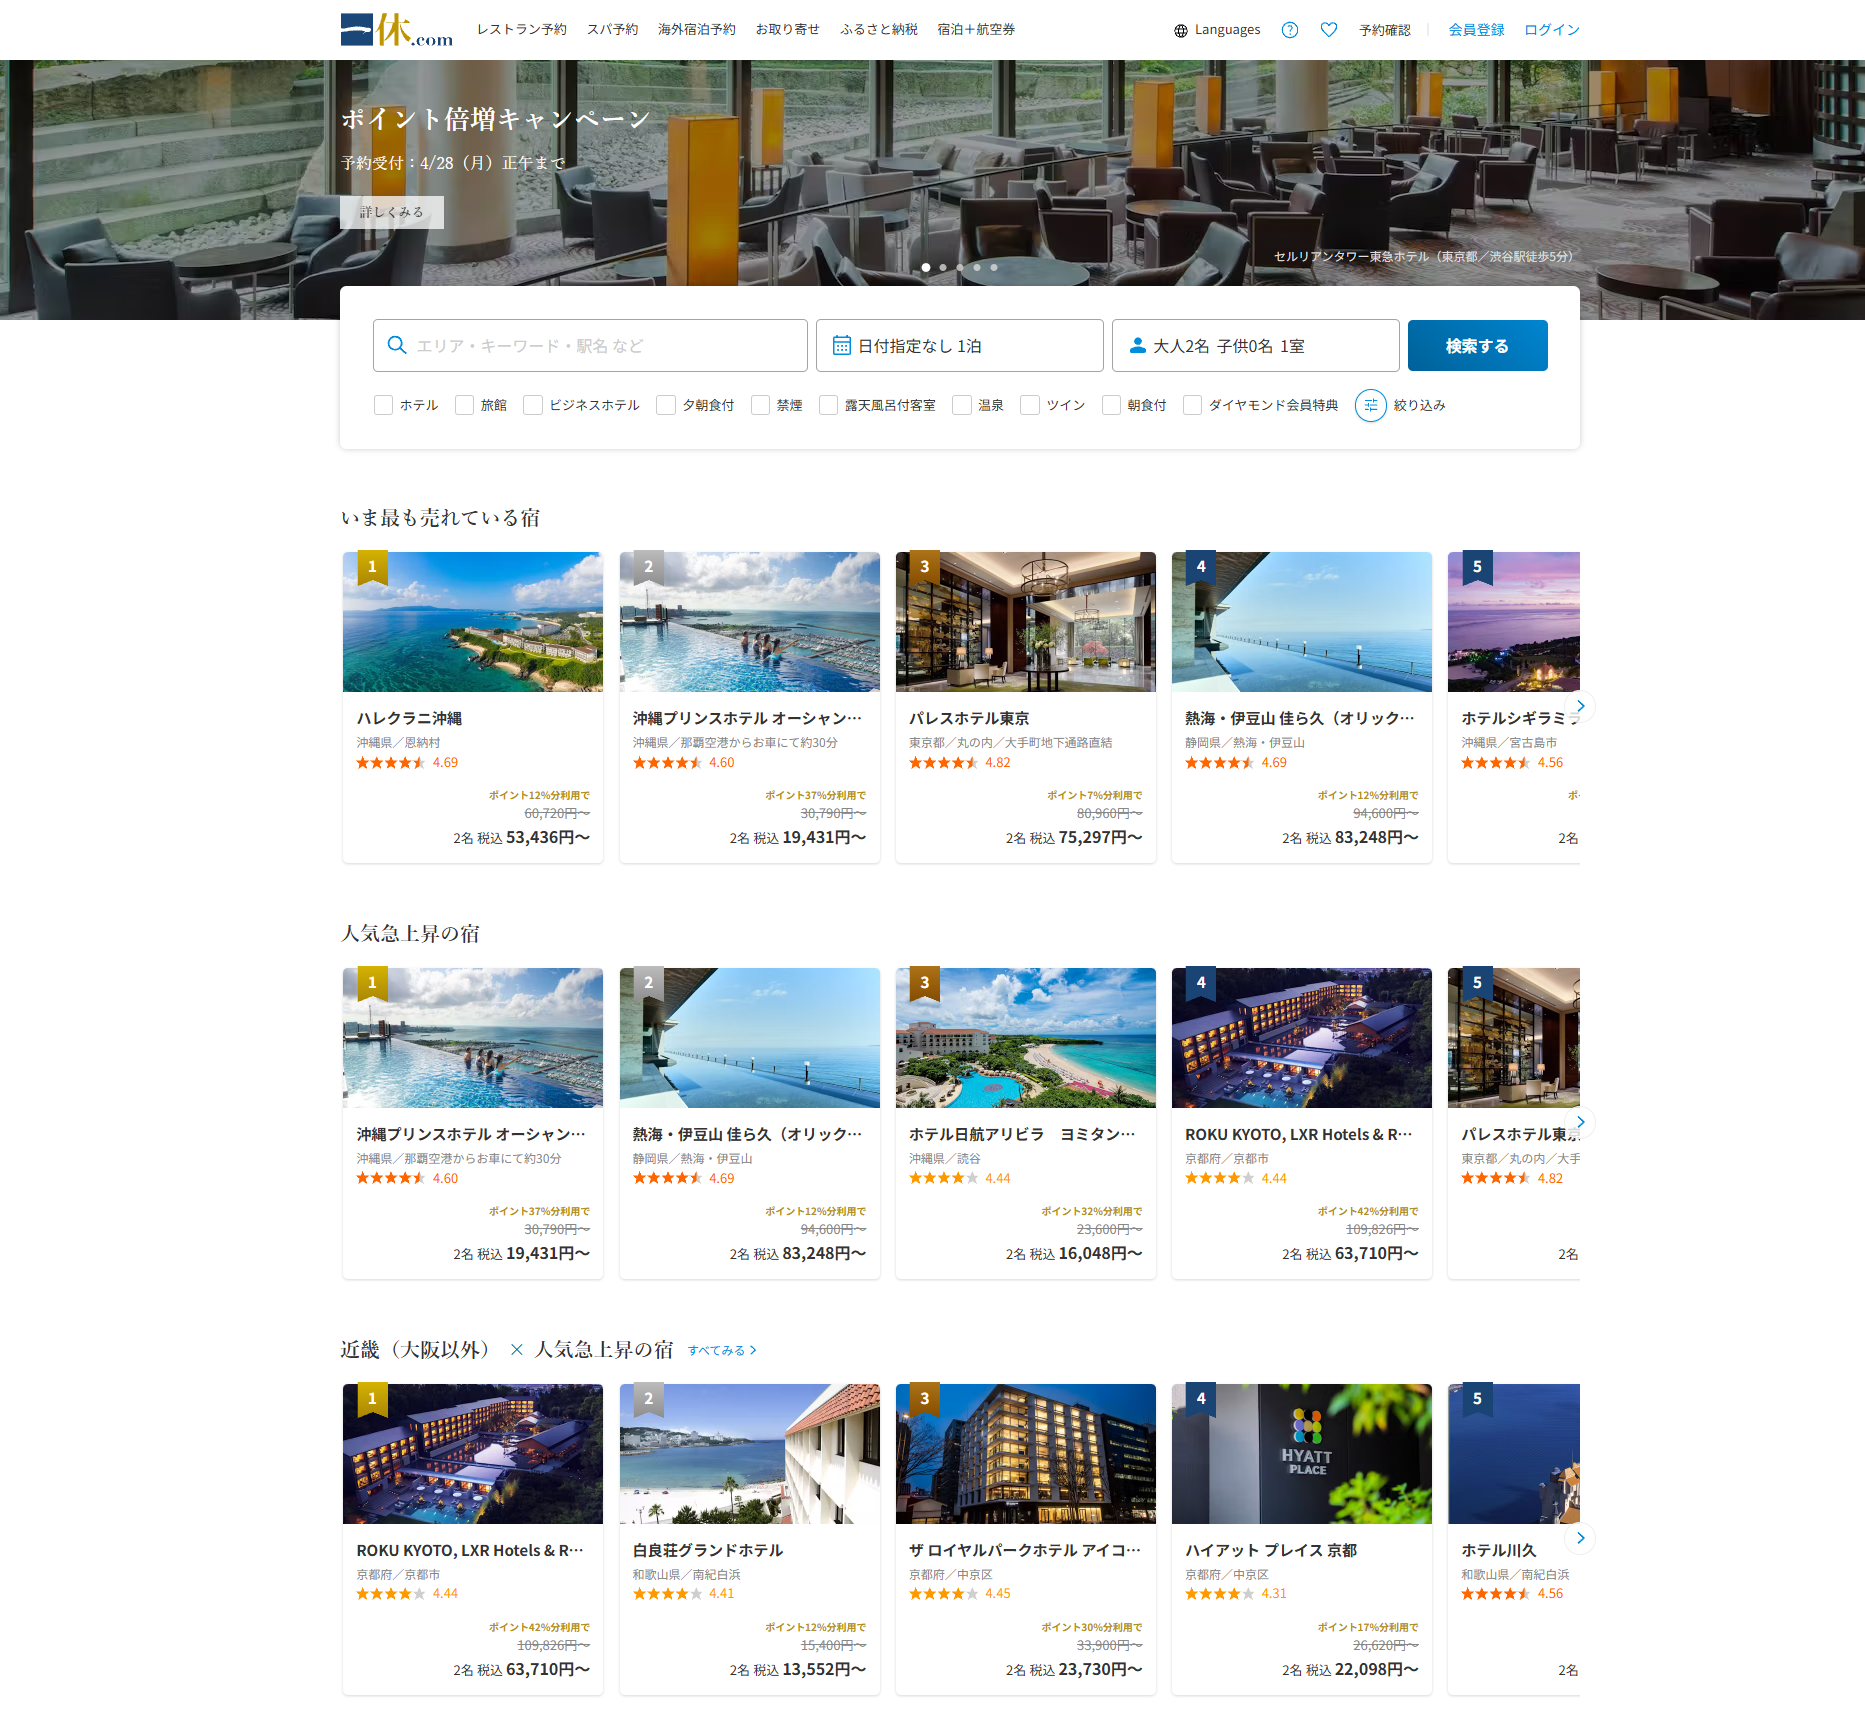The width and height of the screenshot is (1865, 1715).
Task: Toggle 露天風呂付客室 checkbox
Action: click(828, 405)
